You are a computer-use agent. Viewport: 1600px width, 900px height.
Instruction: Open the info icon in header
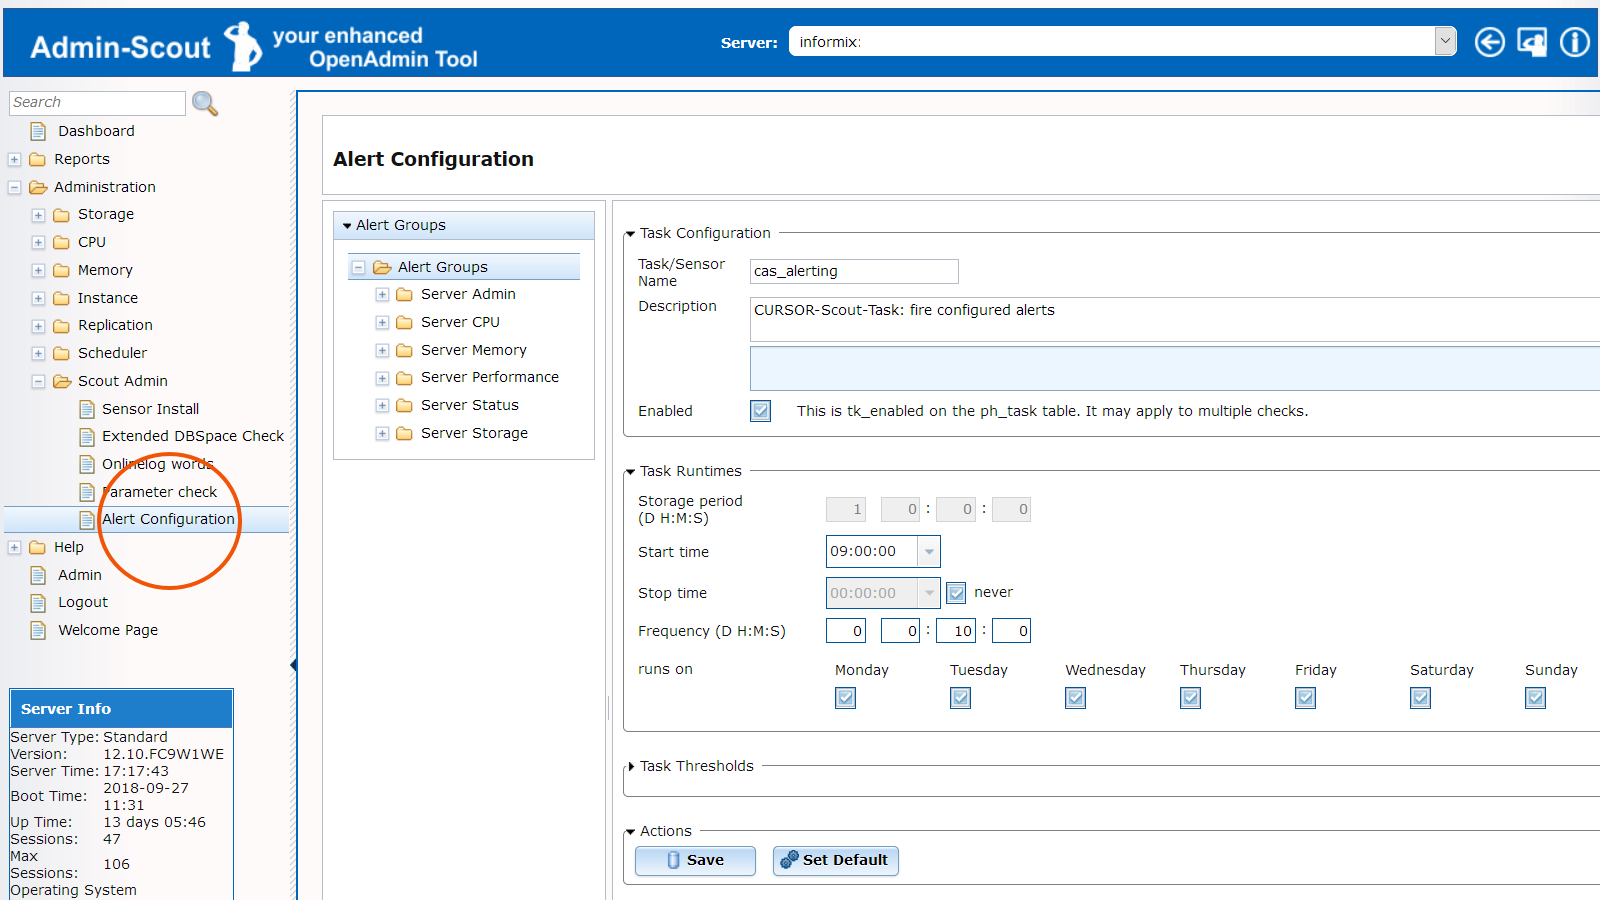(x=1575, y=42)
